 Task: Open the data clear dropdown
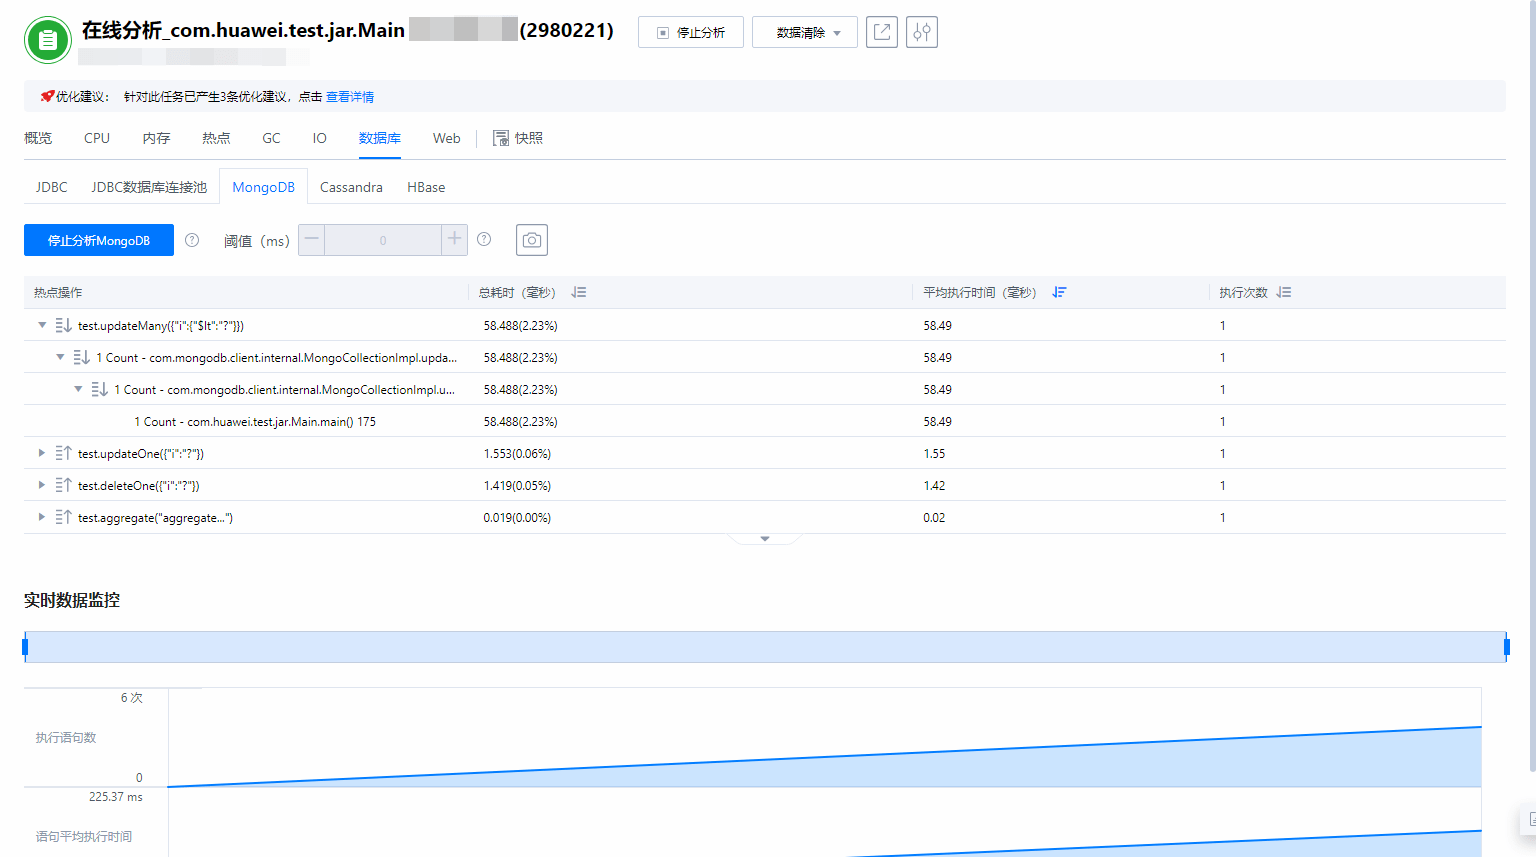805,32
